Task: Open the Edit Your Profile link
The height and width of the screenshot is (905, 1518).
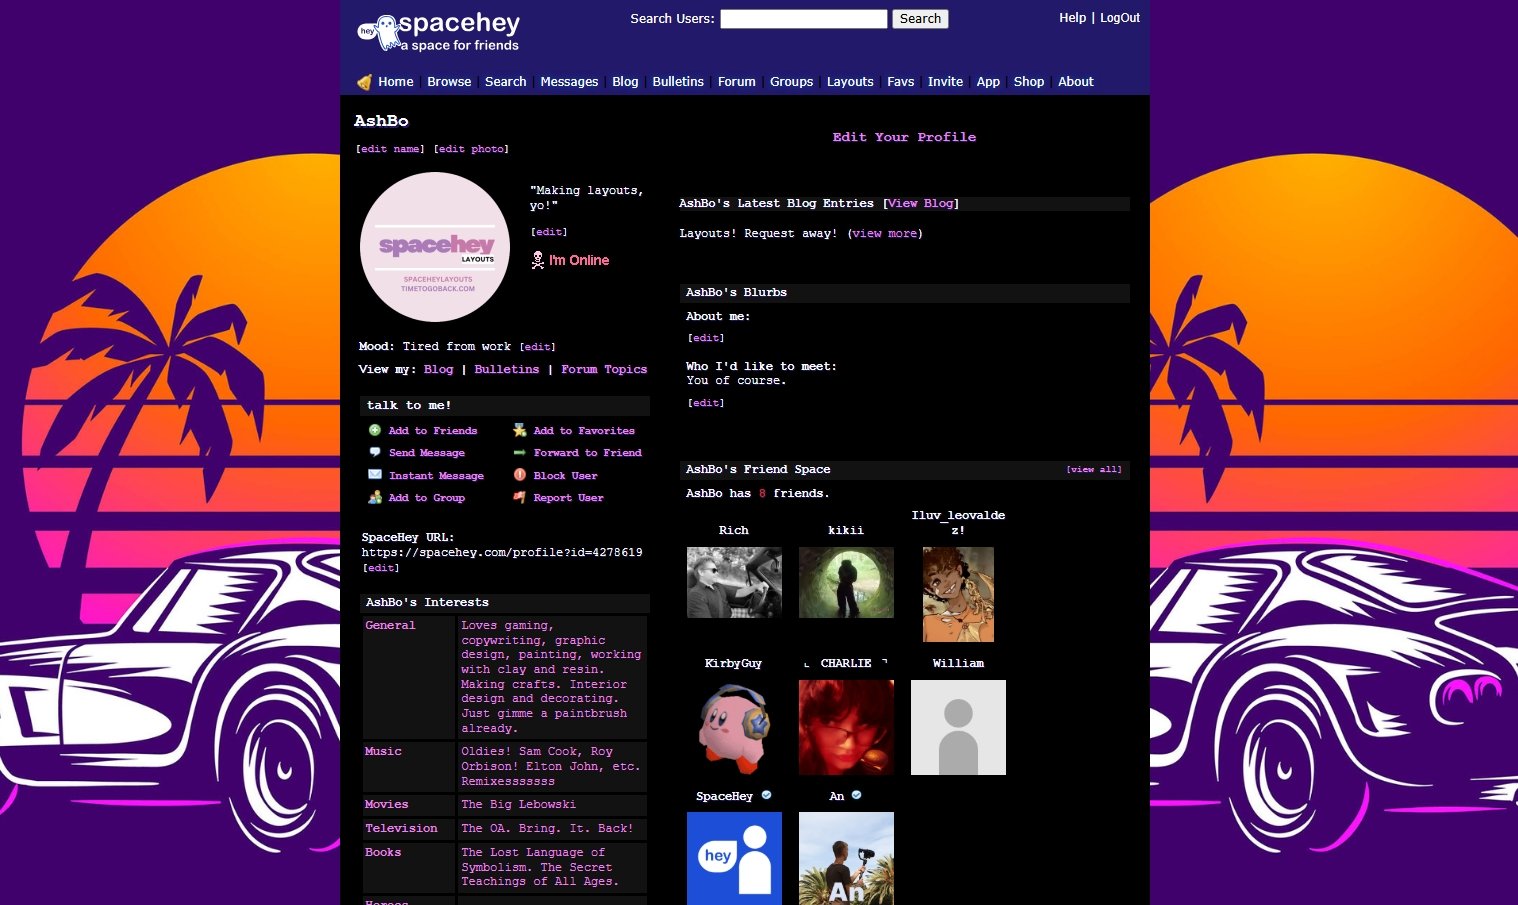Action: point(904,137)
